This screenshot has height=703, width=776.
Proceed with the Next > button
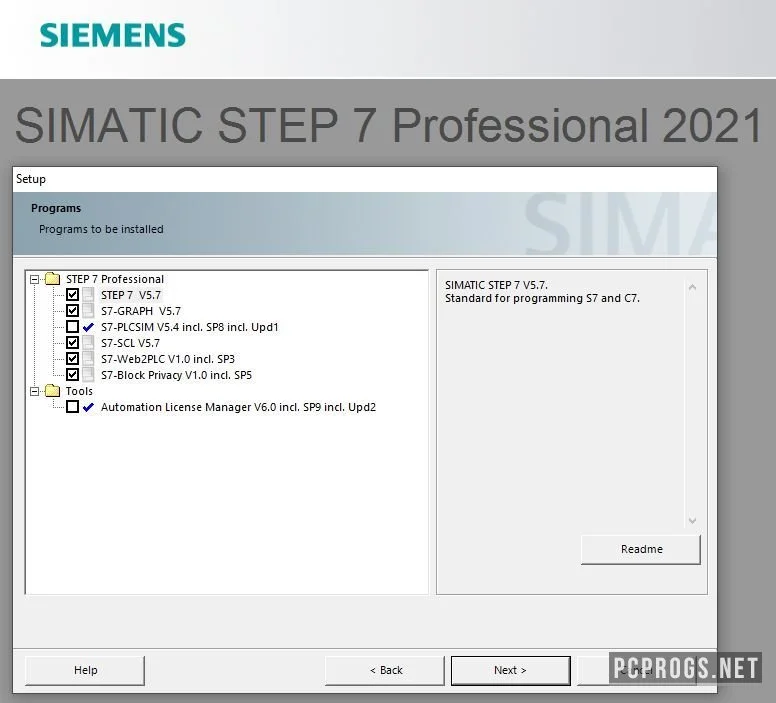(x=510, y=670)
